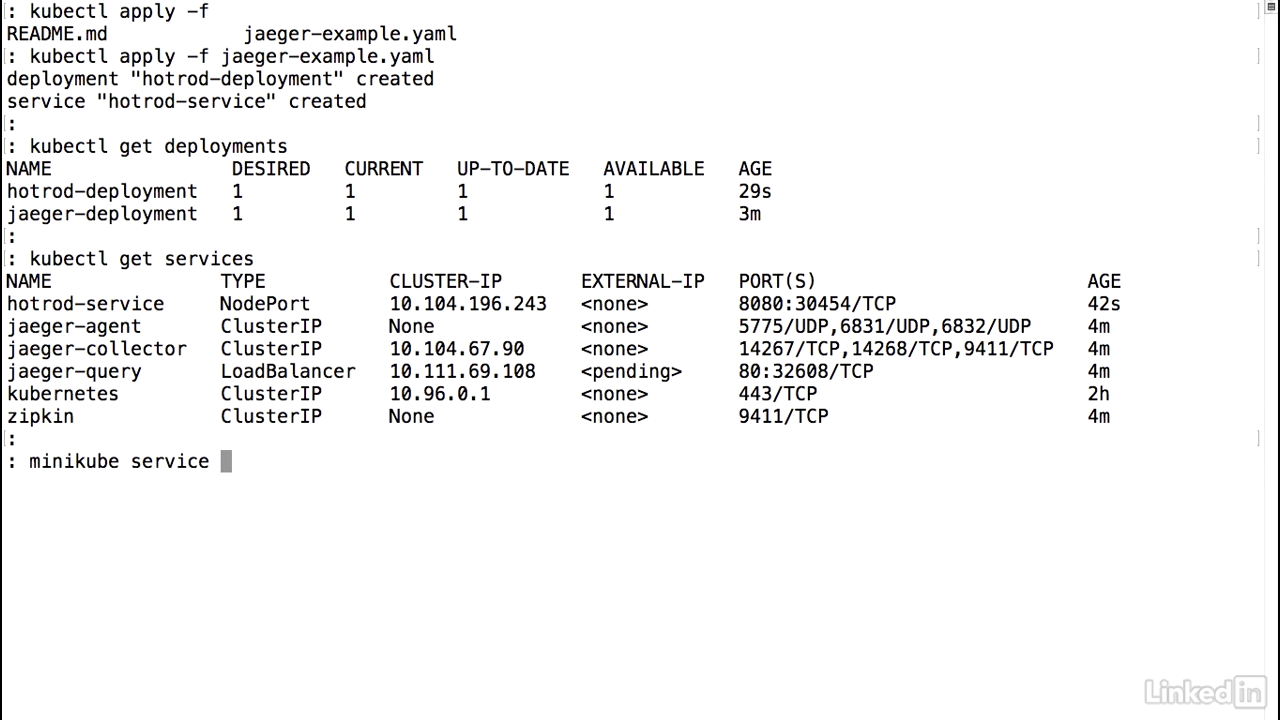Screen dimensions: 1280x720
Task: Click README.md in autocomplete listing
Action: coord(57,34)
